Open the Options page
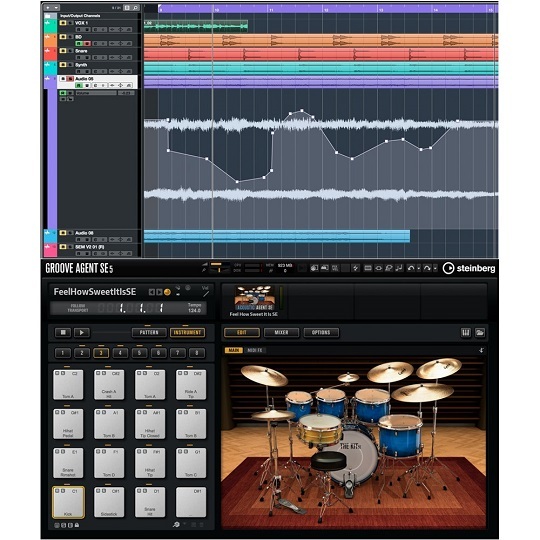Screen dimensions: 540x540 point(321,332)
